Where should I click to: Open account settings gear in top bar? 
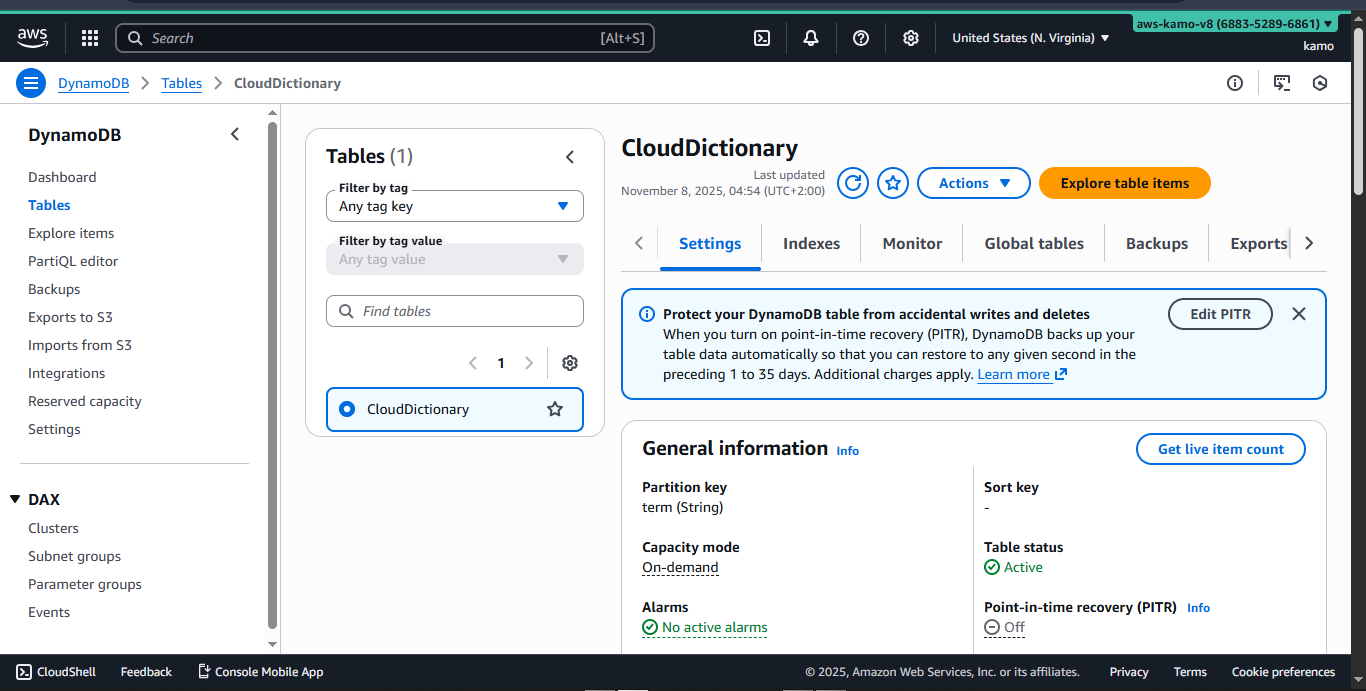(910, 37)
